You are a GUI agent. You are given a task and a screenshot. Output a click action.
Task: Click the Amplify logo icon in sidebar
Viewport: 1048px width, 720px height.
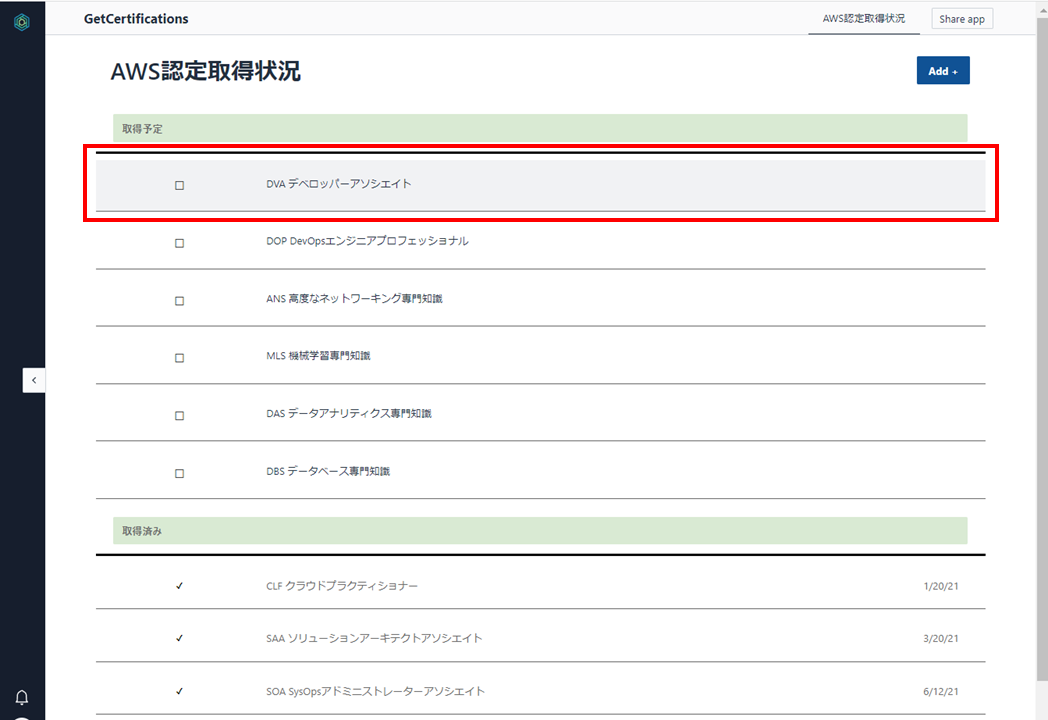tap(22, 22)
